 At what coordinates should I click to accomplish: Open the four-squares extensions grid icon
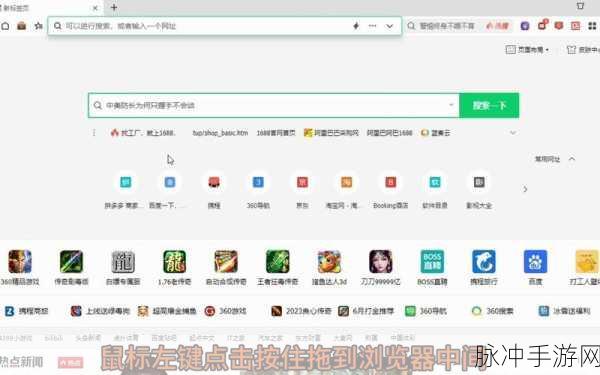pyautogui.click(x=592, y=26)
